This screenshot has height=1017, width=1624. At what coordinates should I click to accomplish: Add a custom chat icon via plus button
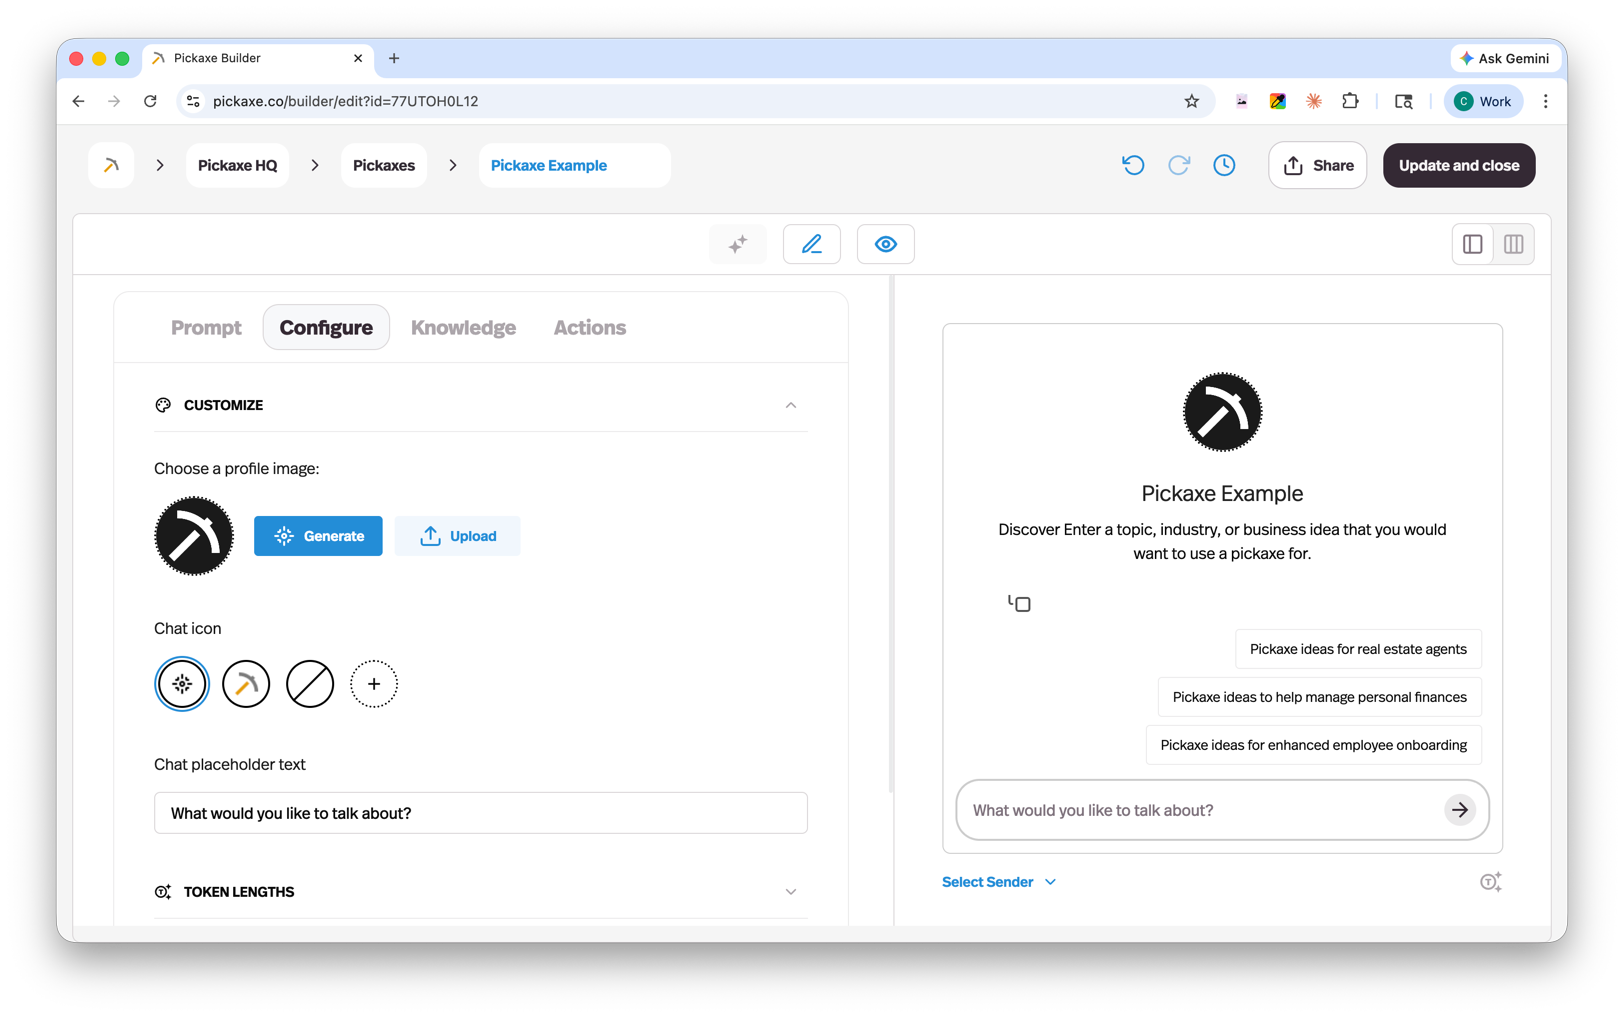[x=374, y=684]
